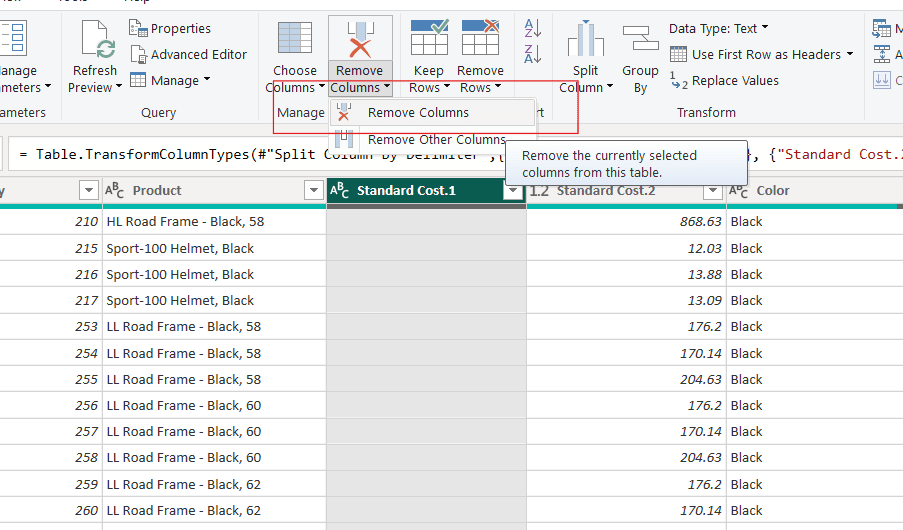The image size is (903, 530).
Task: Expand the Refresh Preview dropdown arrow
Action: (x=119, y=86)
